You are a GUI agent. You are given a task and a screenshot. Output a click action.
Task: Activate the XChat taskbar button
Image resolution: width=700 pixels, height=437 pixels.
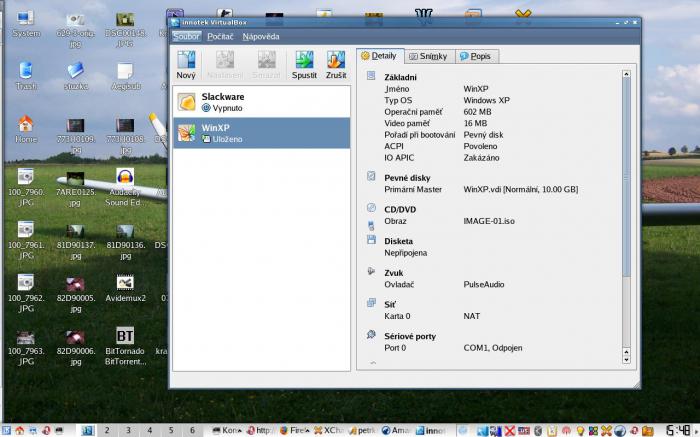coord(328,431)
